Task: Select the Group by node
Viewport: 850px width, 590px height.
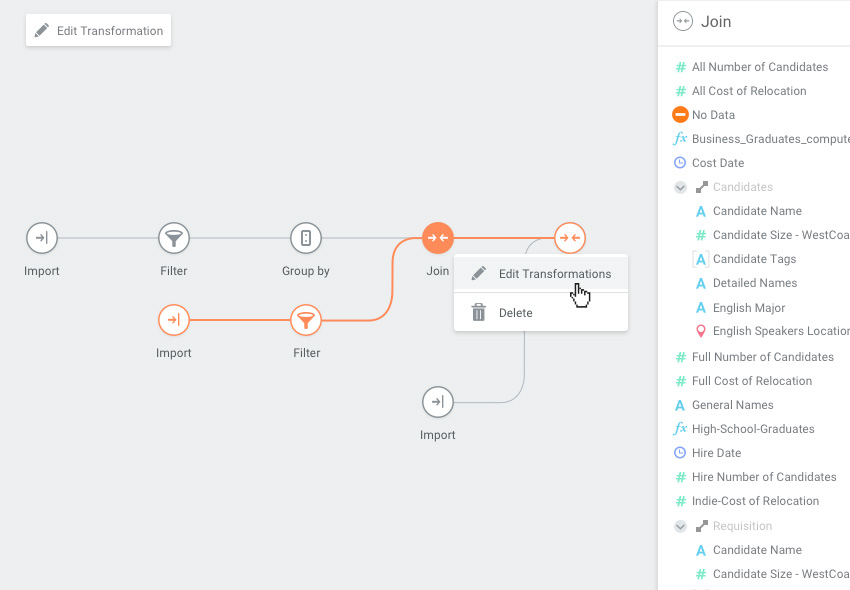Action: [x=305, y=238]
